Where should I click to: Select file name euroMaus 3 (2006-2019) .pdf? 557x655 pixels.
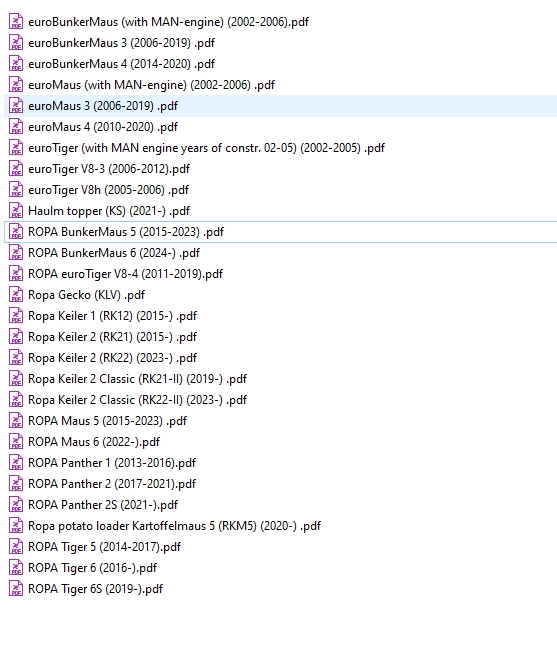point(103,106)
